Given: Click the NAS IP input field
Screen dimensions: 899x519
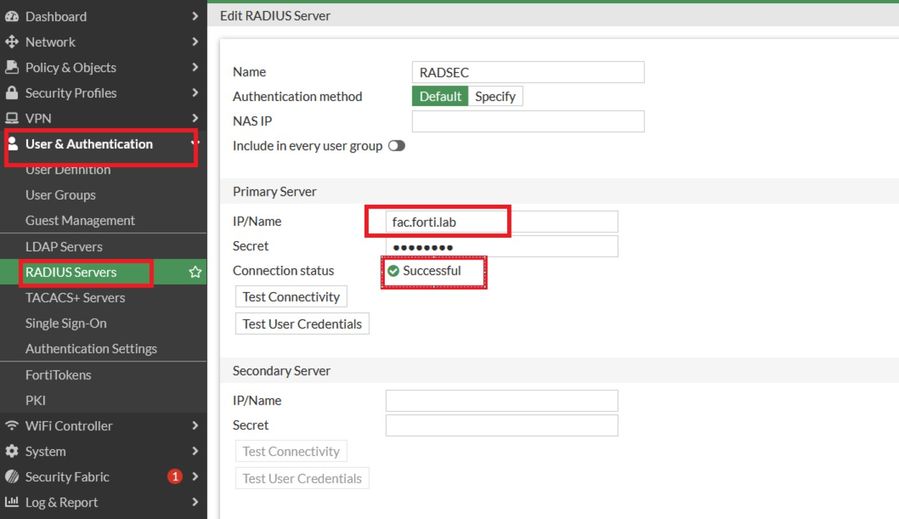Looking at the screenshot, I should tap(528, 121).
